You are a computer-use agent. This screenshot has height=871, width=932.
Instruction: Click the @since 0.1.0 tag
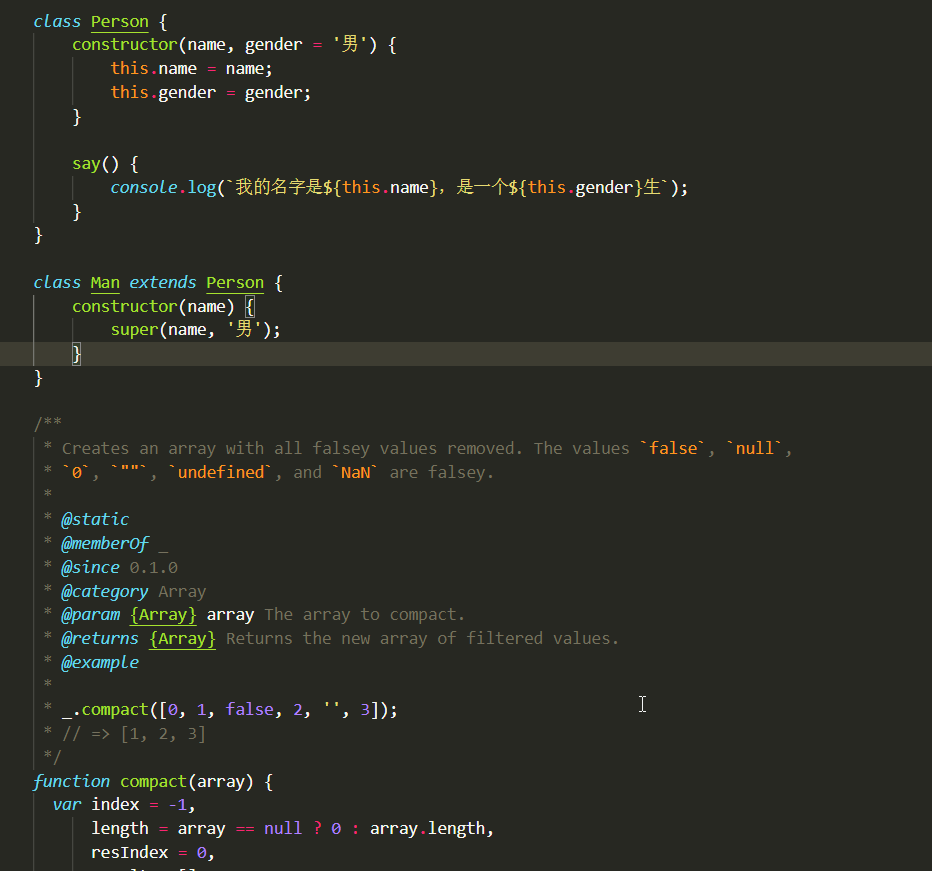pos(119,568)
